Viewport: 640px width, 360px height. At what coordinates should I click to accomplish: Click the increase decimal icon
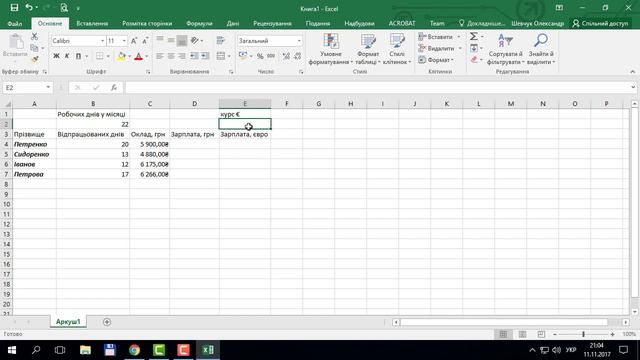(286, 56)
